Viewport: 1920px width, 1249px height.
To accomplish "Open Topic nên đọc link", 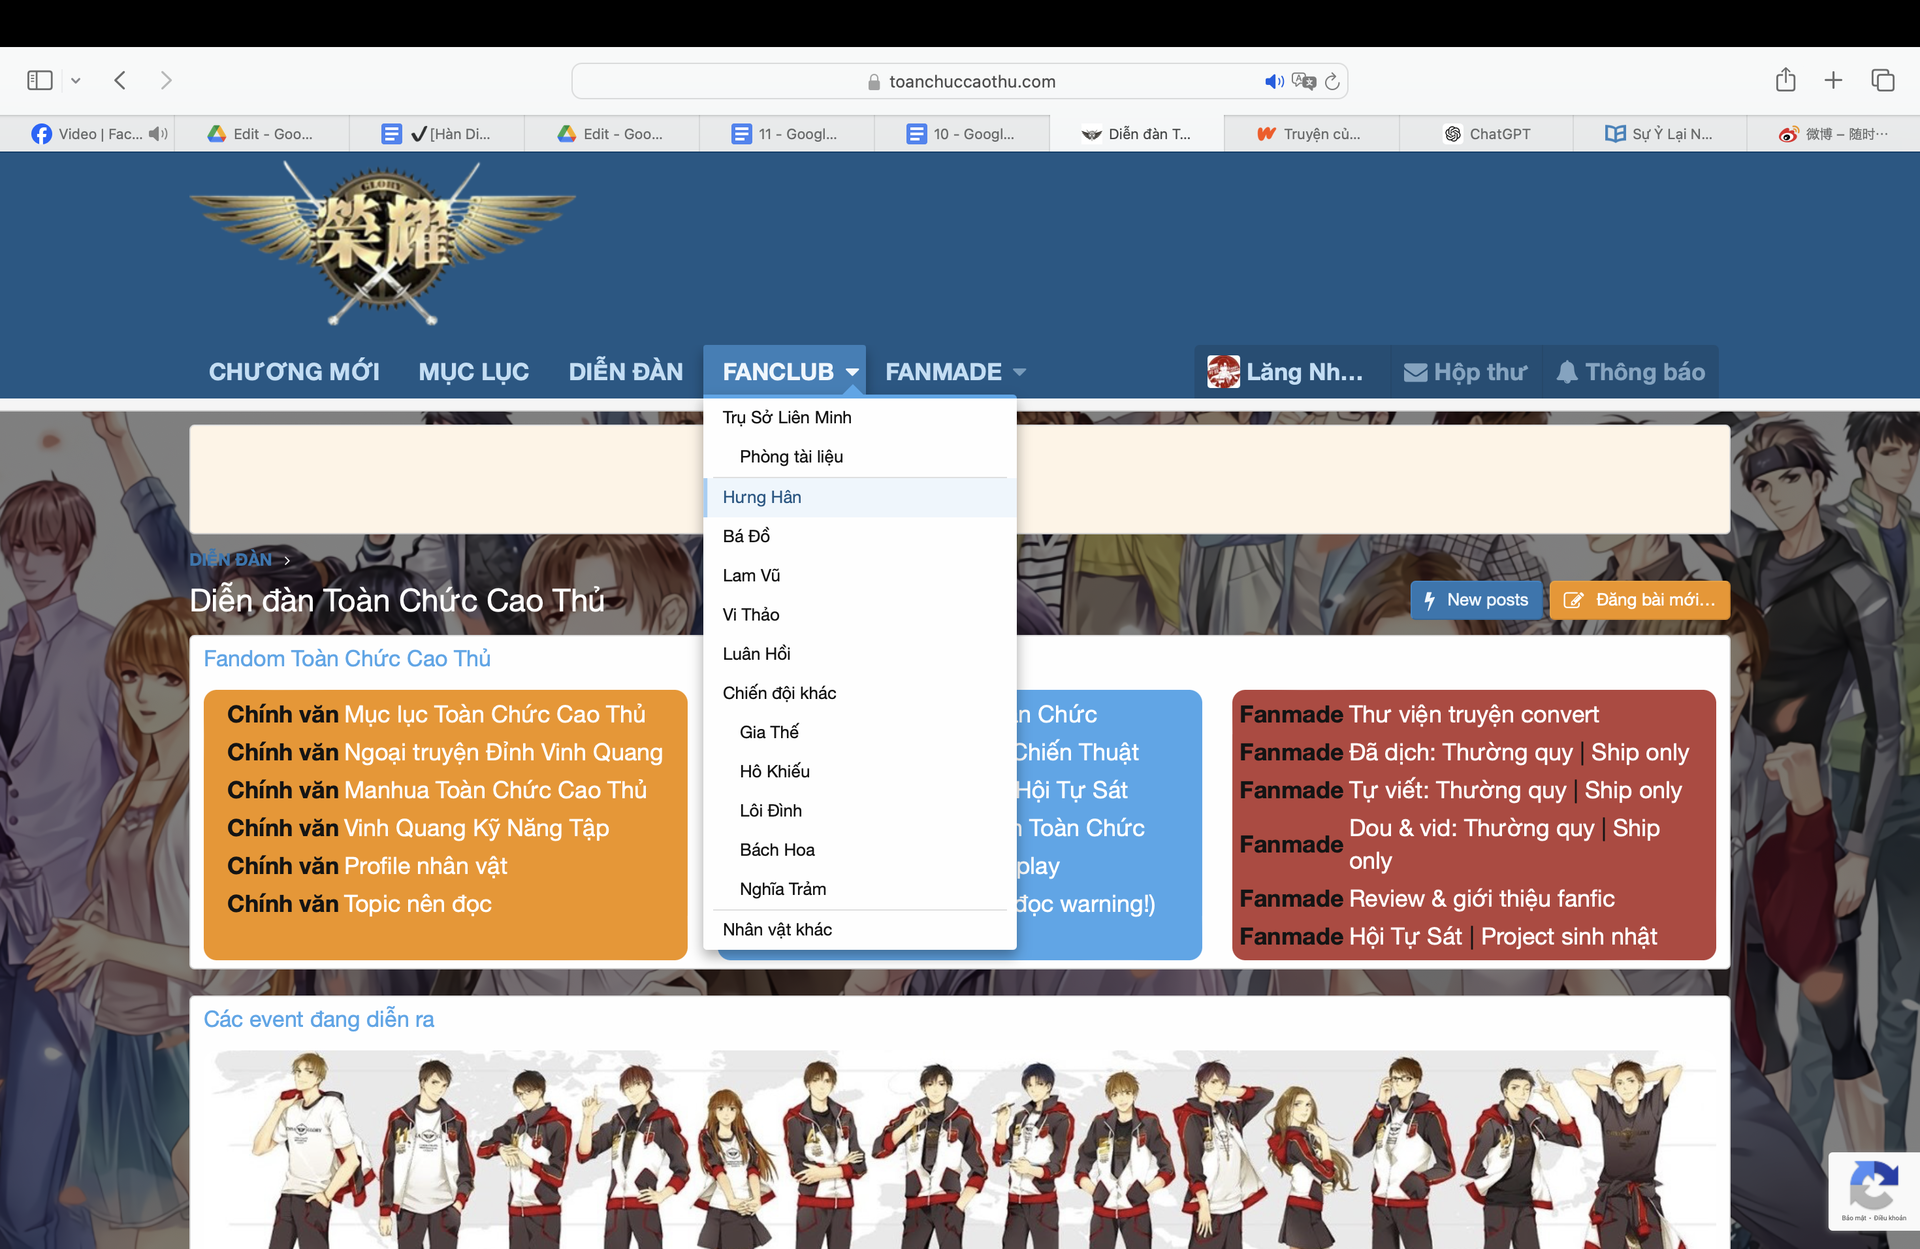I will 418,904.
